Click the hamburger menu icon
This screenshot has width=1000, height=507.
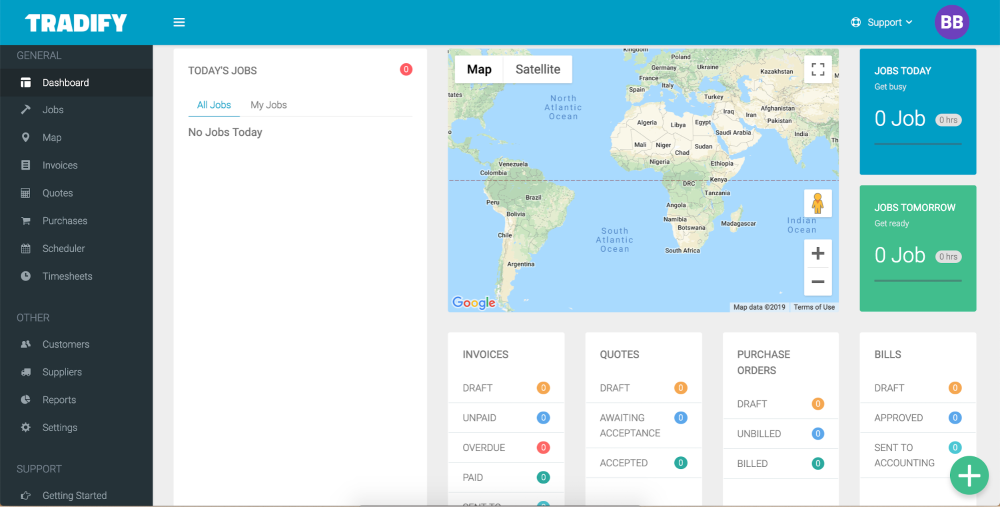tap(179, 22)
